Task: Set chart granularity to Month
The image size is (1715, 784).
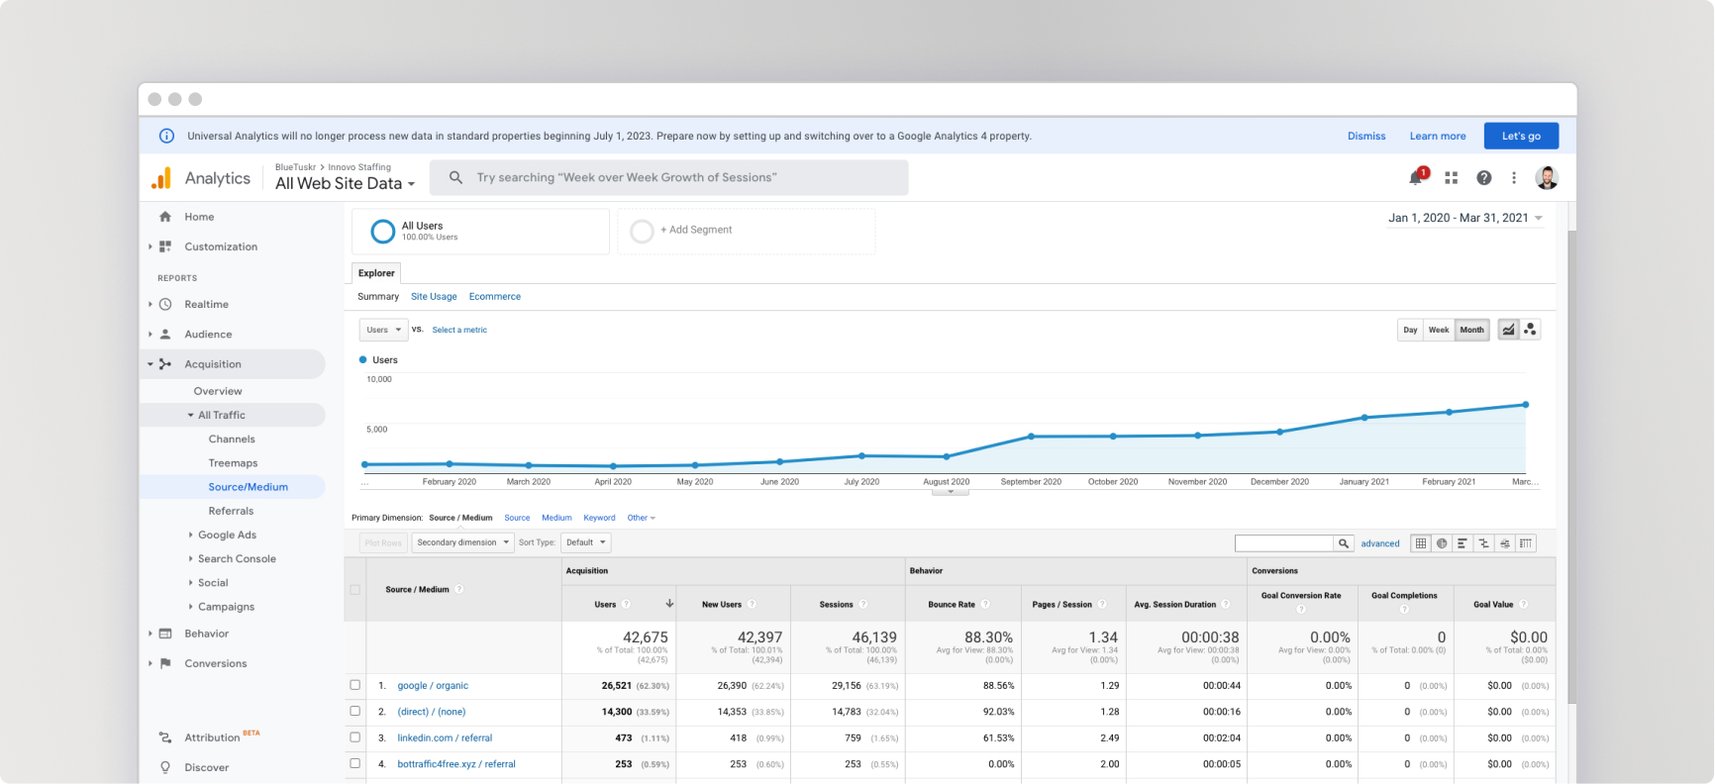Action: click(1472, 330)
